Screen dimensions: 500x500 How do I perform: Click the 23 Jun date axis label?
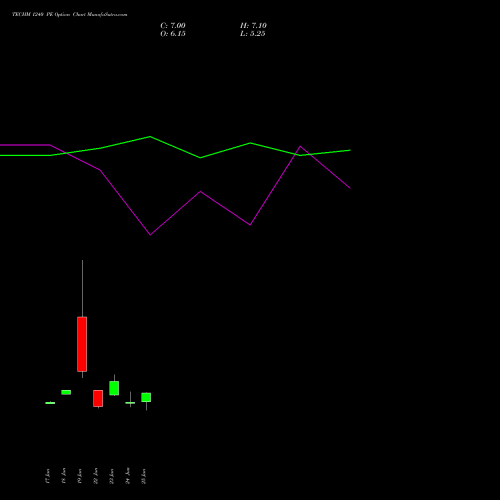point(112,476)
